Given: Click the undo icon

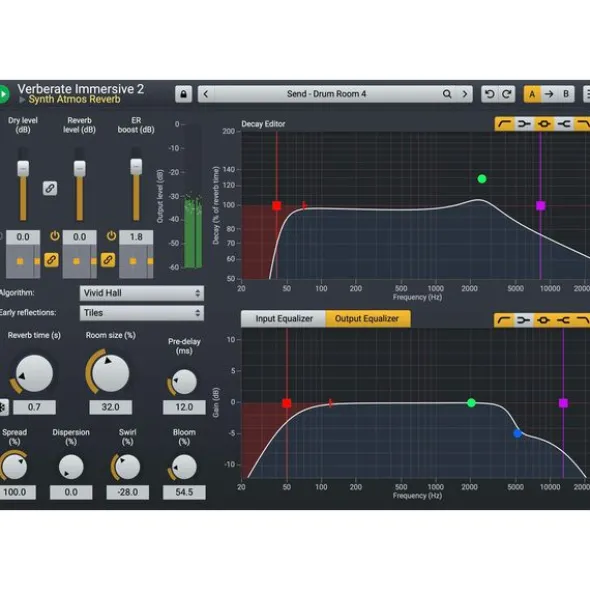Looking at the screenshot, I should (x=490, y=94).
